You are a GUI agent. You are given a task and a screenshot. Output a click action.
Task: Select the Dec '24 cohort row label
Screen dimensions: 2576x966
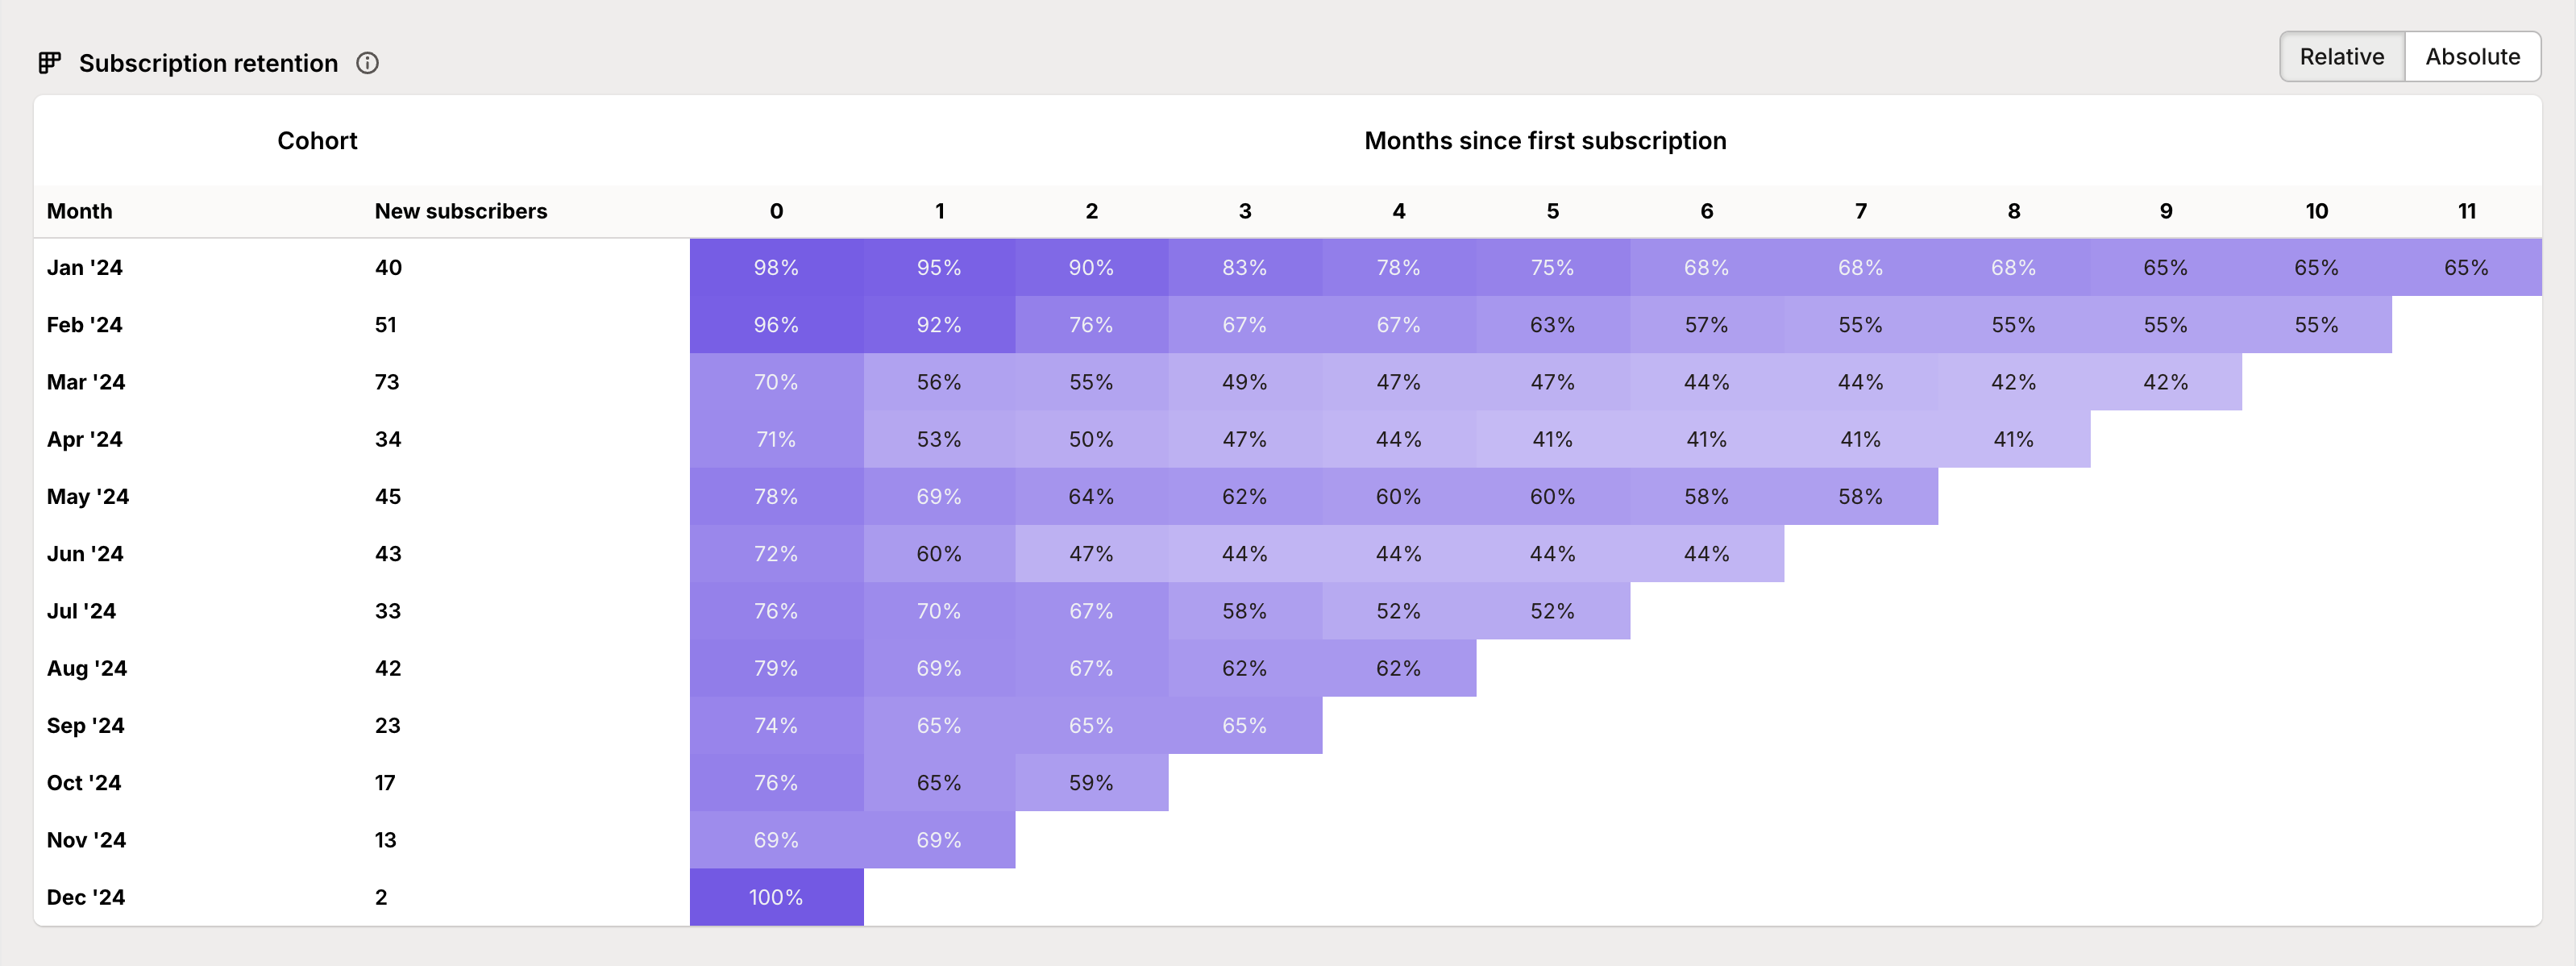(85, 897)
